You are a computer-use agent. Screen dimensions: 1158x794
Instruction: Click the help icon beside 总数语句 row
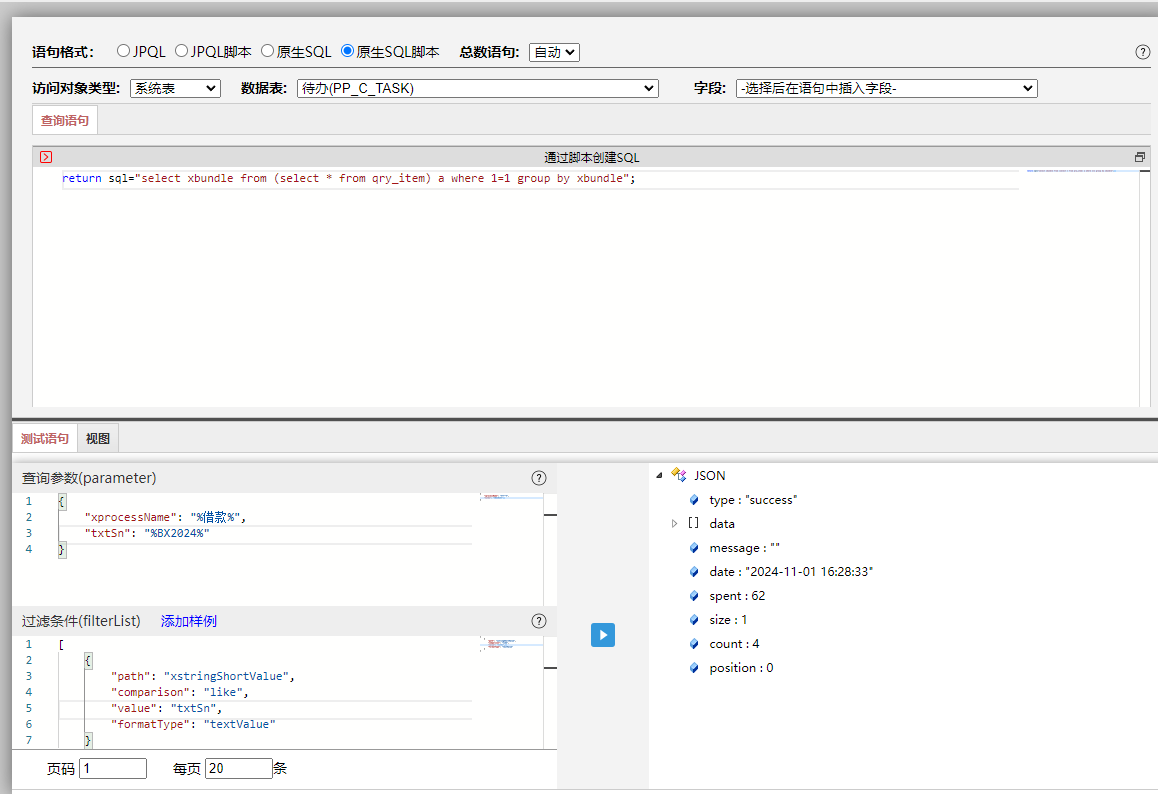pyautogui.click(x=1142, y=52)
